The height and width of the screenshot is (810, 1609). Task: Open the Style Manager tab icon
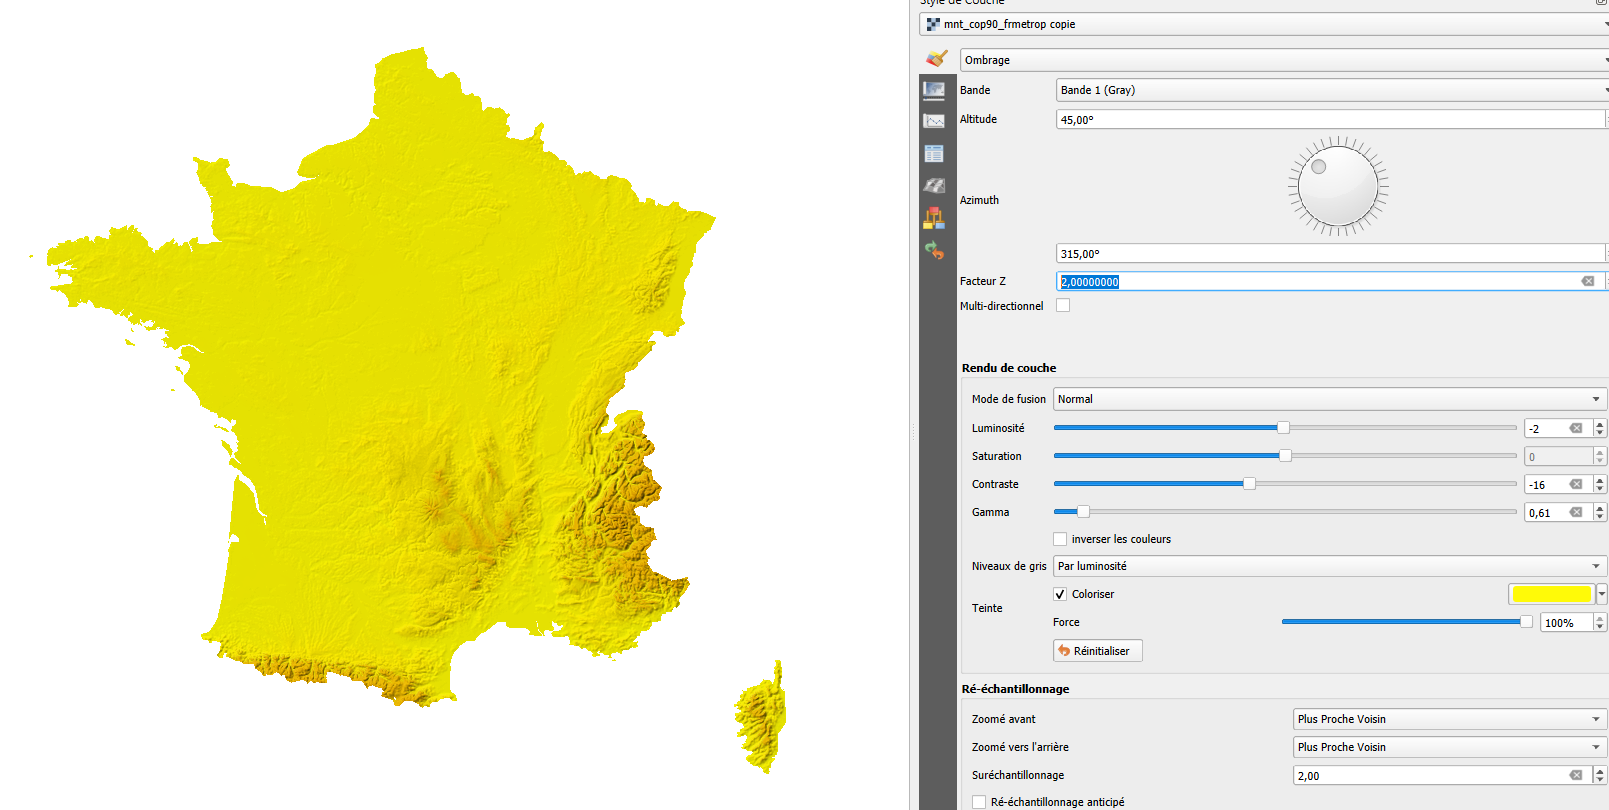coord(934,218)
